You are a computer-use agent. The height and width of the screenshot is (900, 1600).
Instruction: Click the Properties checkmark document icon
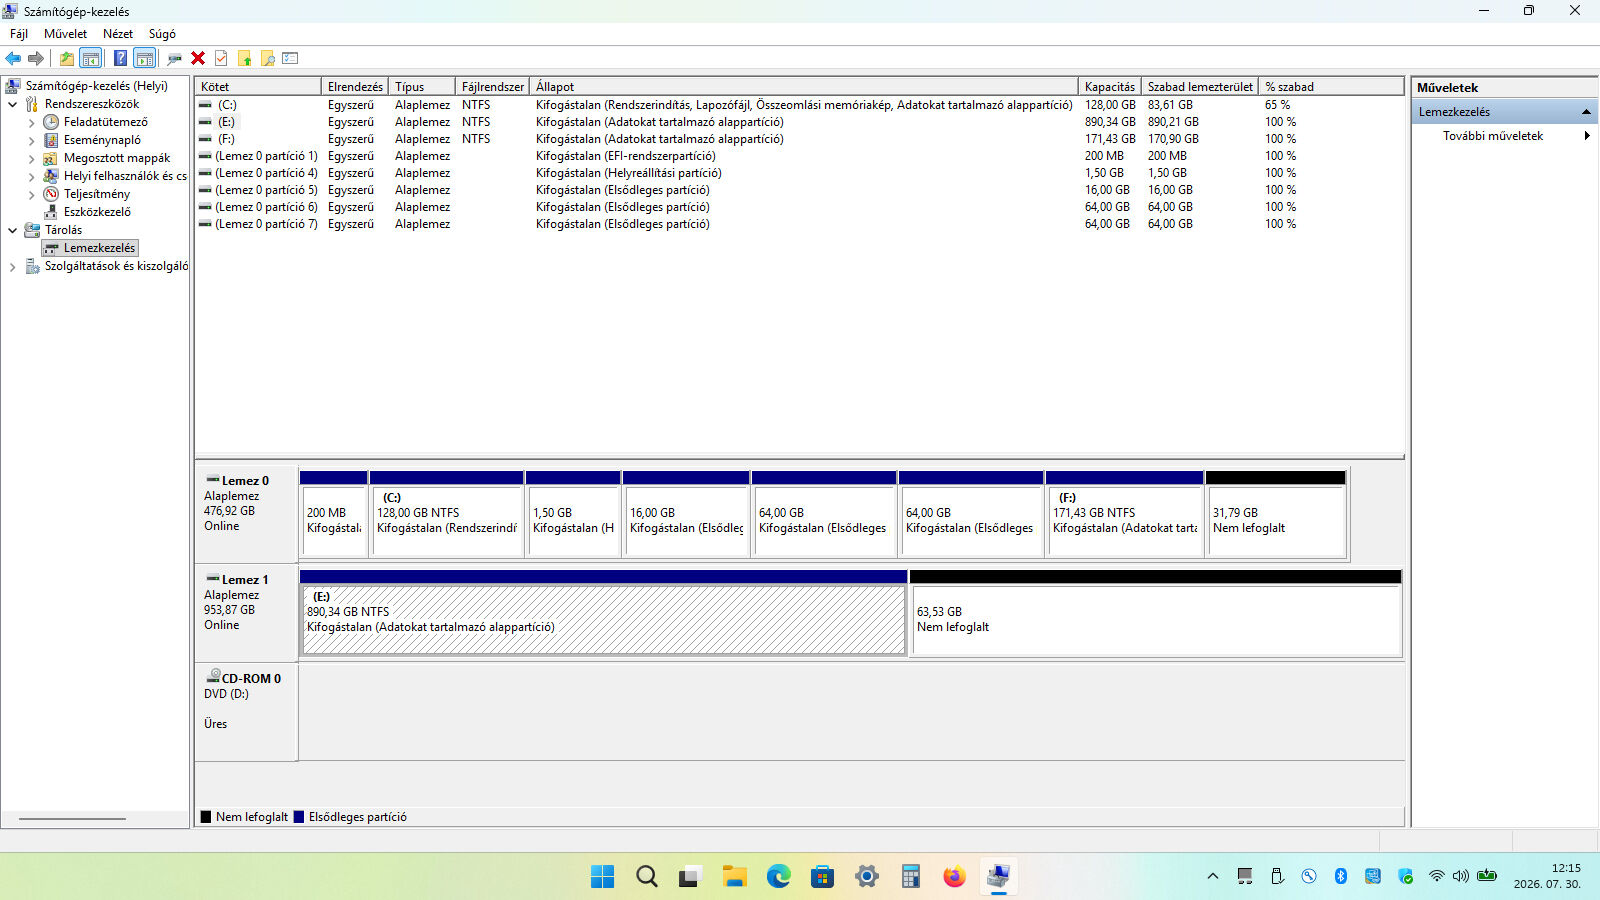[x=221, y=58]
